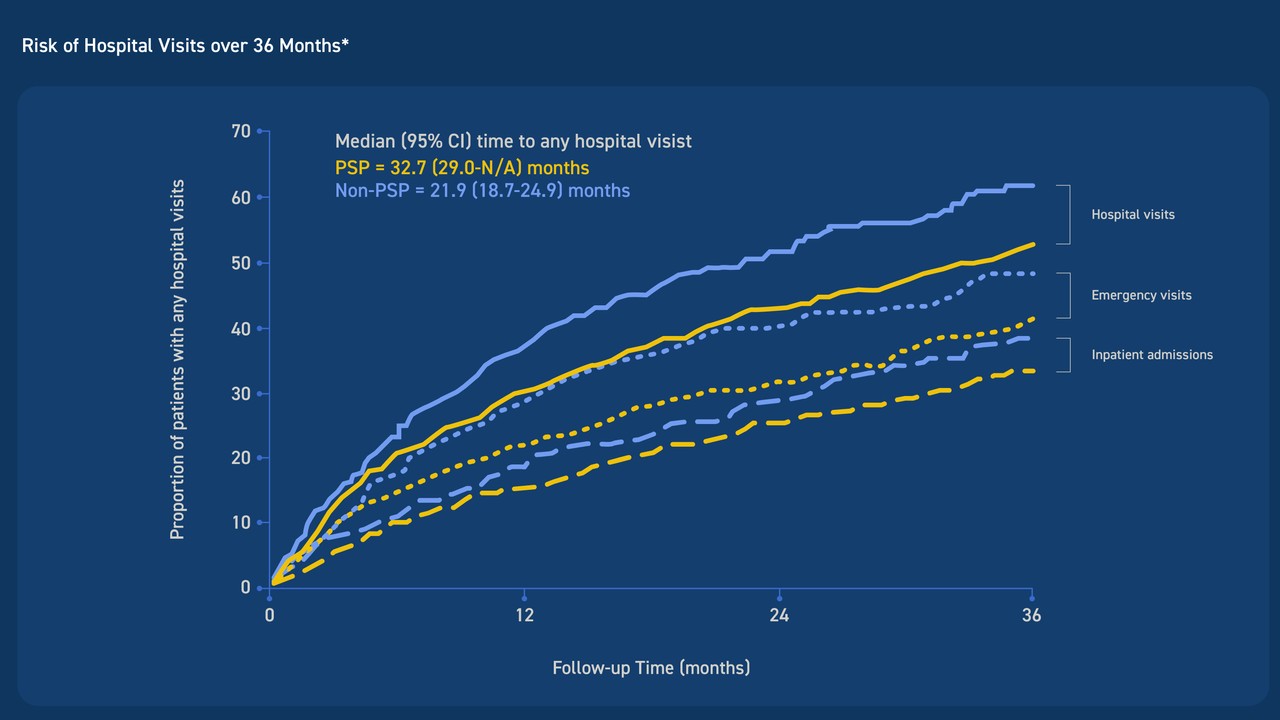Image resolution: width=1280 pixels, height=720 pixels.
Task: Click x-axis tick label 0
Action: (x=270, y=616)
